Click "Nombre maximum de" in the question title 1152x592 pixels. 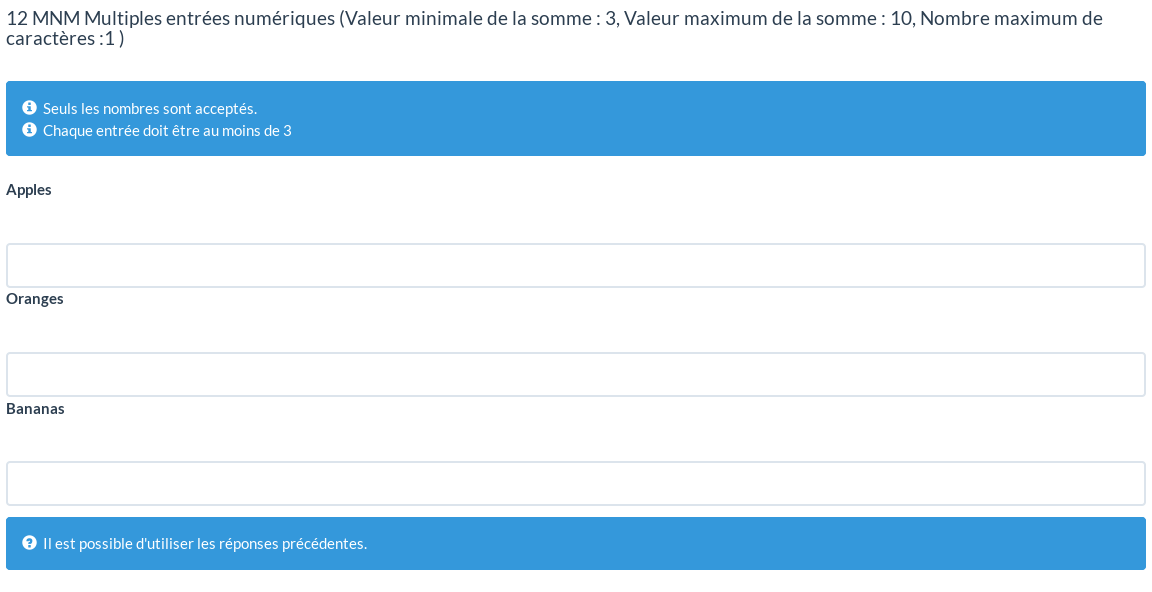pos(1011,19)
